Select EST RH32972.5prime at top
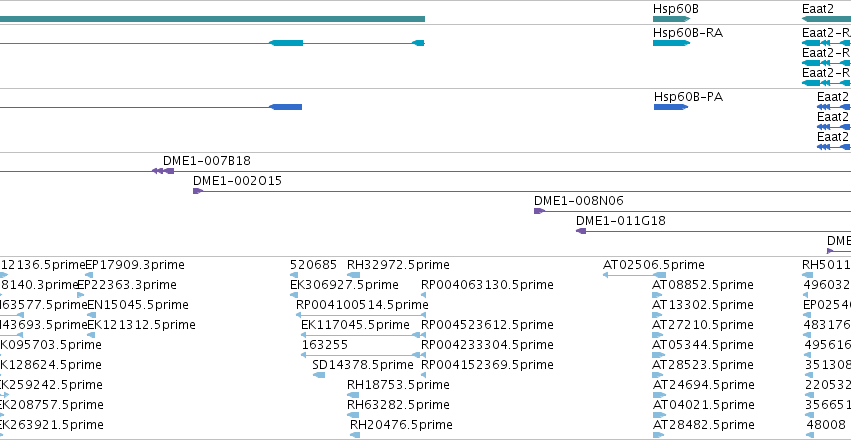Viewport: 851px width, 440px height. coord(398,265)
